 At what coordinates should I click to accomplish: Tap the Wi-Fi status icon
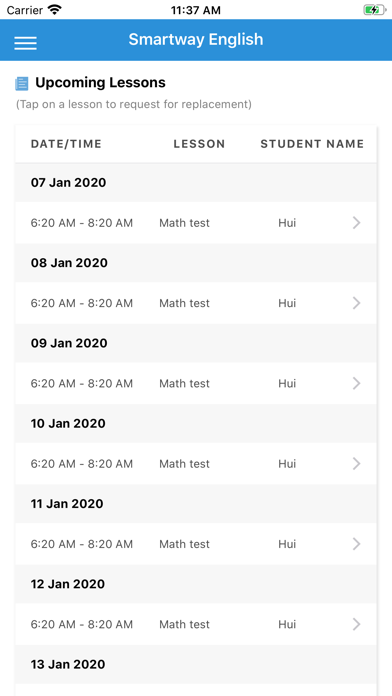(x=55, y=10)
